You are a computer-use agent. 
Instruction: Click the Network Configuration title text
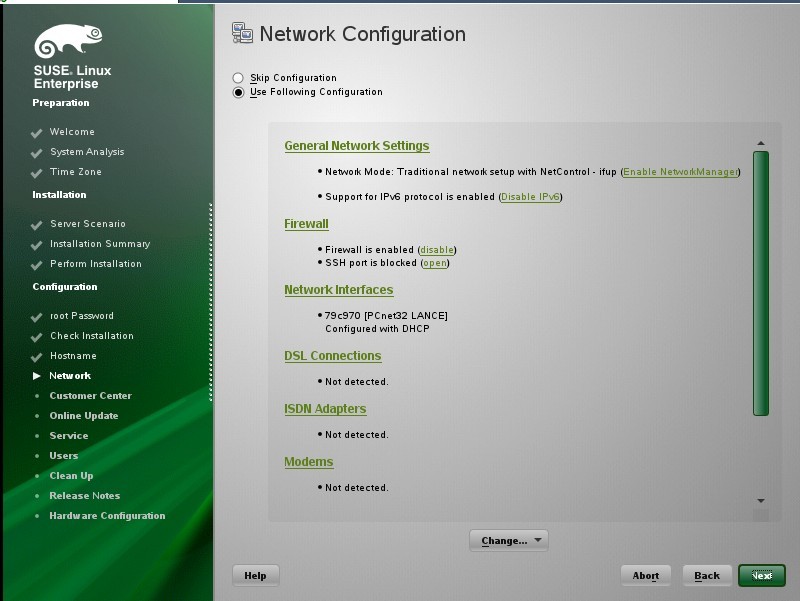tap(363, 34)
